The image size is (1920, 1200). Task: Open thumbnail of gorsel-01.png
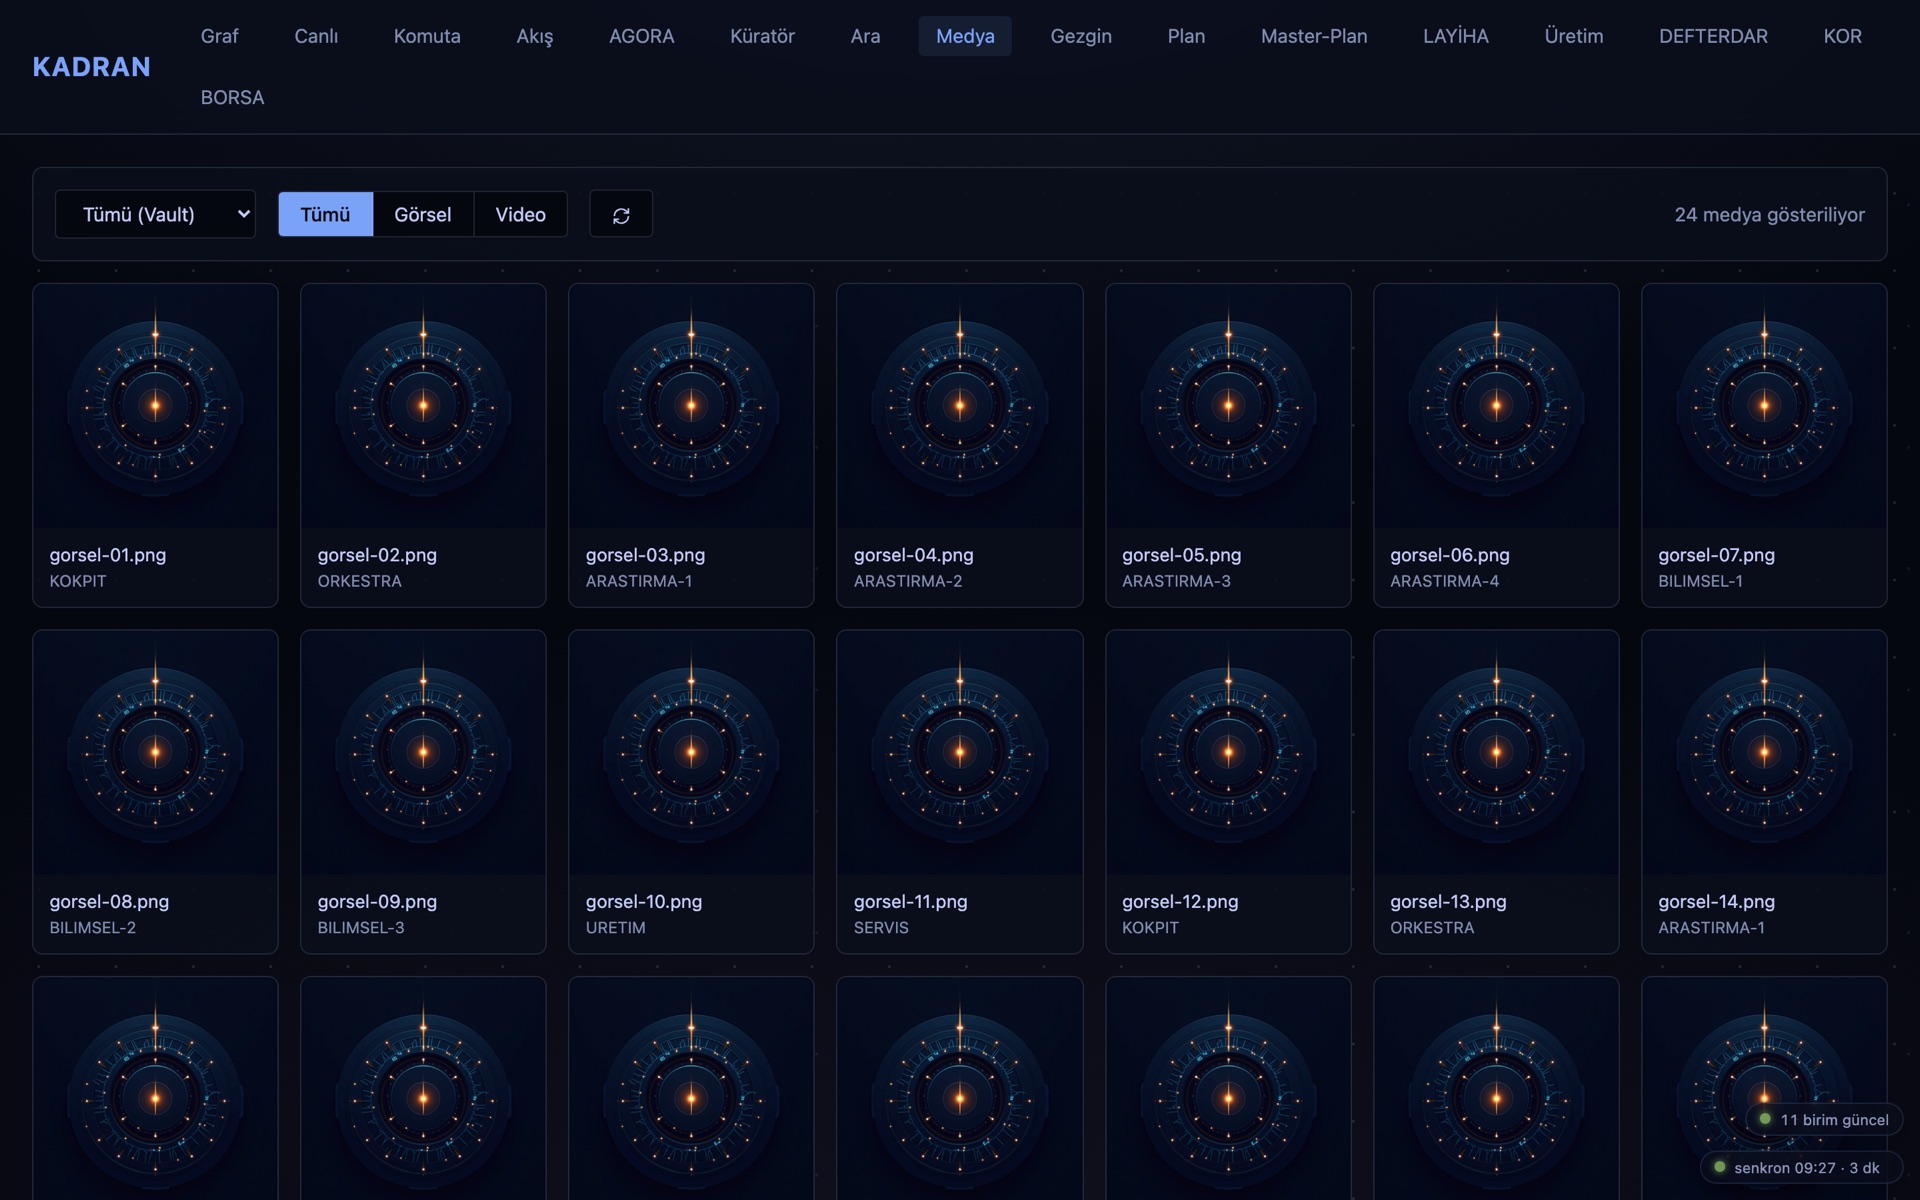(155, 406)
